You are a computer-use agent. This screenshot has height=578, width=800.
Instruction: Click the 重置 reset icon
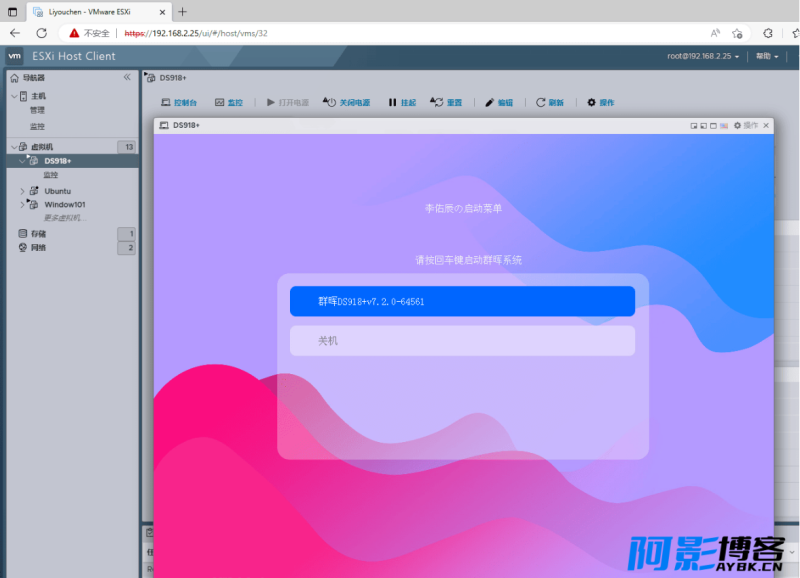coord(437,102)
